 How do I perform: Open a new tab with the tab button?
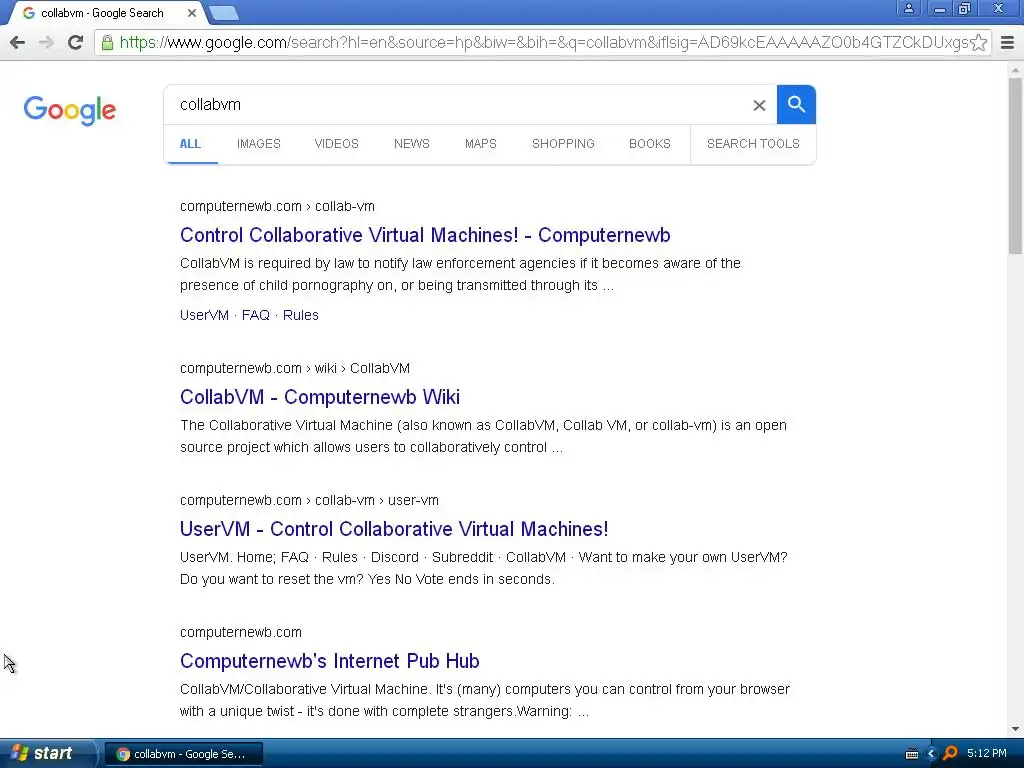tap(224, 13)
